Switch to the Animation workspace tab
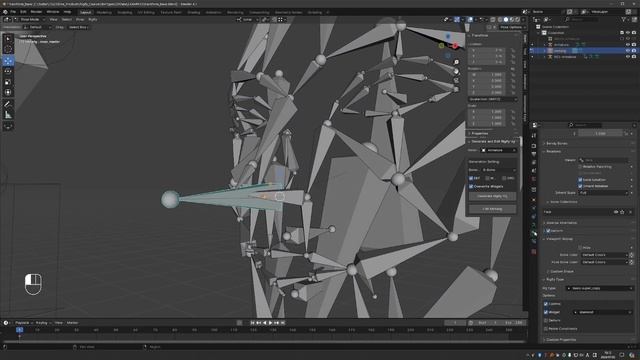The image size is (640, 360). coord(213,12)
